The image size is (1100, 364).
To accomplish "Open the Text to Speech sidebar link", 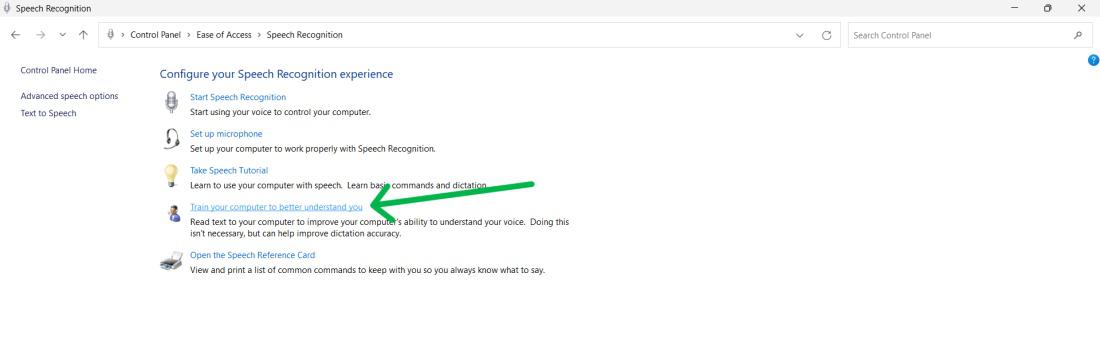I will [x=48, y=113].
